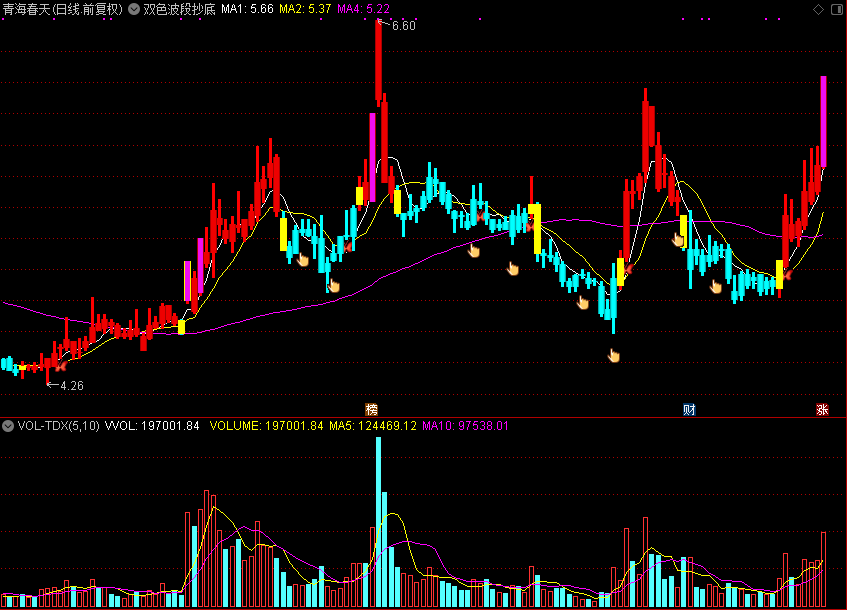
Task: Click the diamond icon in the top-right corner
Action: pyautogui.click(x=818, y=9)
